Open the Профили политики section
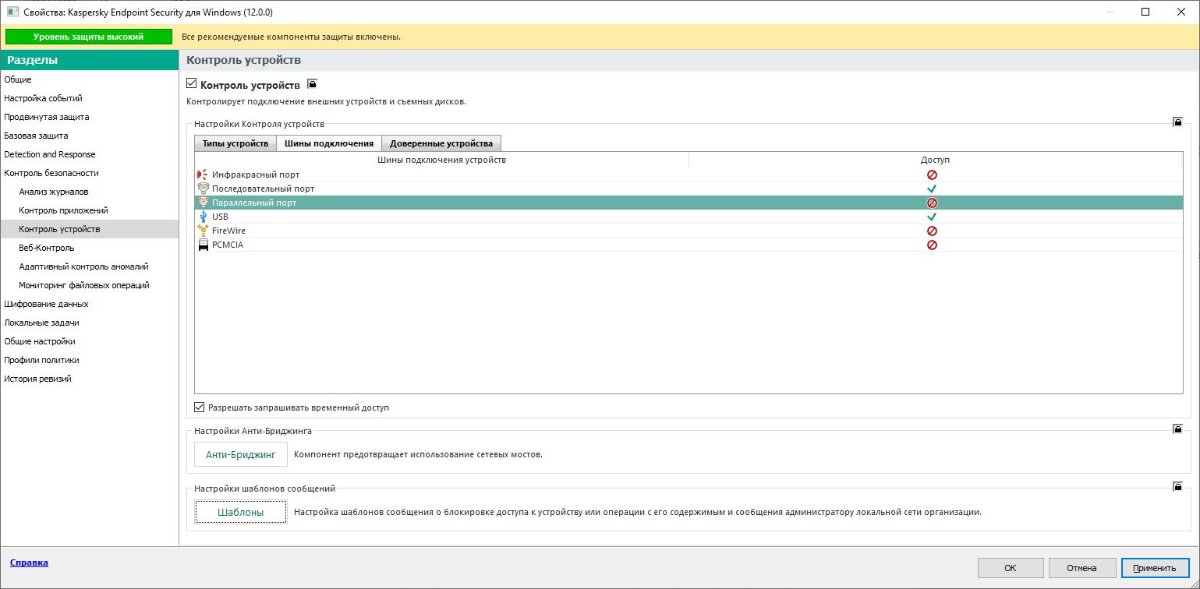 (42, 359)
